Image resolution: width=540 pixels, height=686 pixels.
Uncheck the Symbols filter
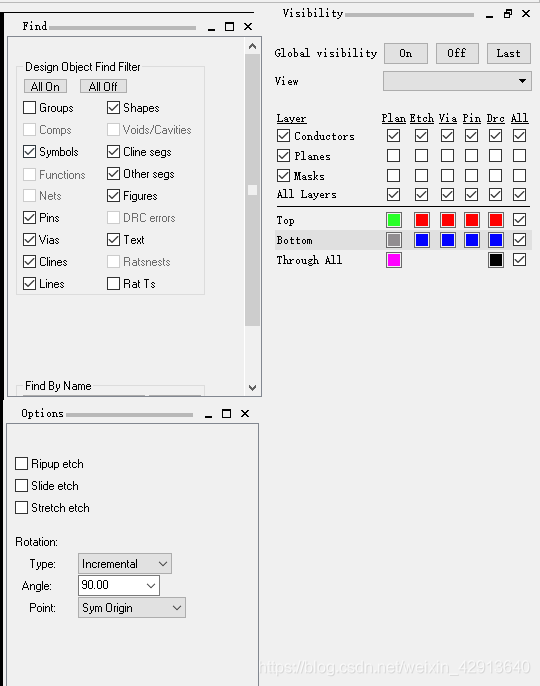coord(29,152)
